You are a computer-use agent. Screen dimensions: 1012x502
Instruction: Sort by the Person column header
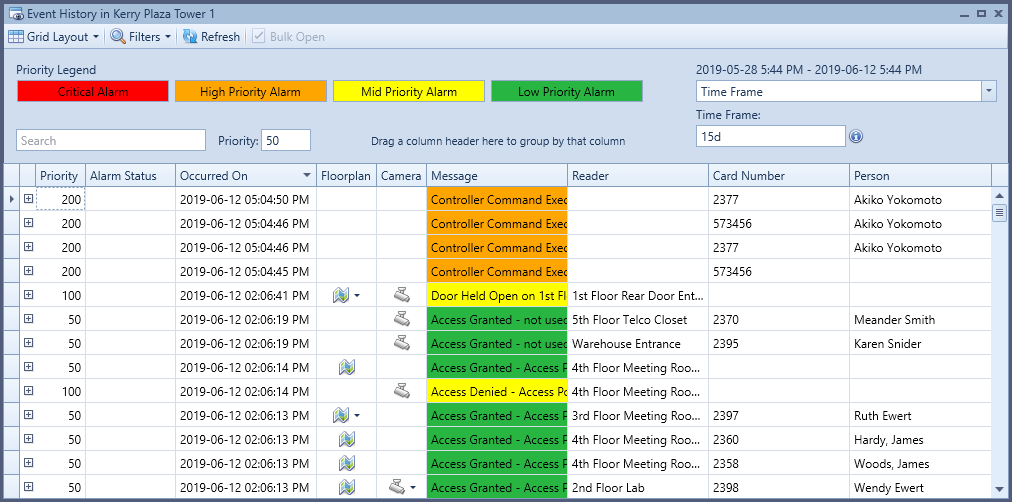[920, 176]
